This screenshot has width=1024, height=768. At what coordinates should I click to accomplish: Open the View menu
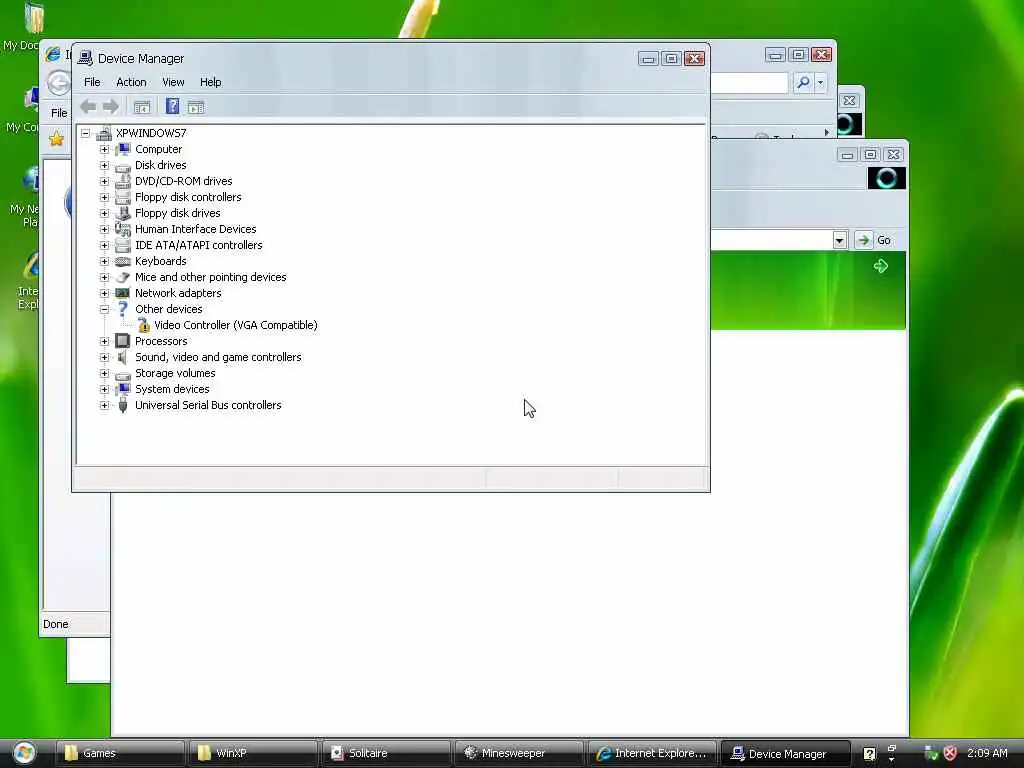173,82
